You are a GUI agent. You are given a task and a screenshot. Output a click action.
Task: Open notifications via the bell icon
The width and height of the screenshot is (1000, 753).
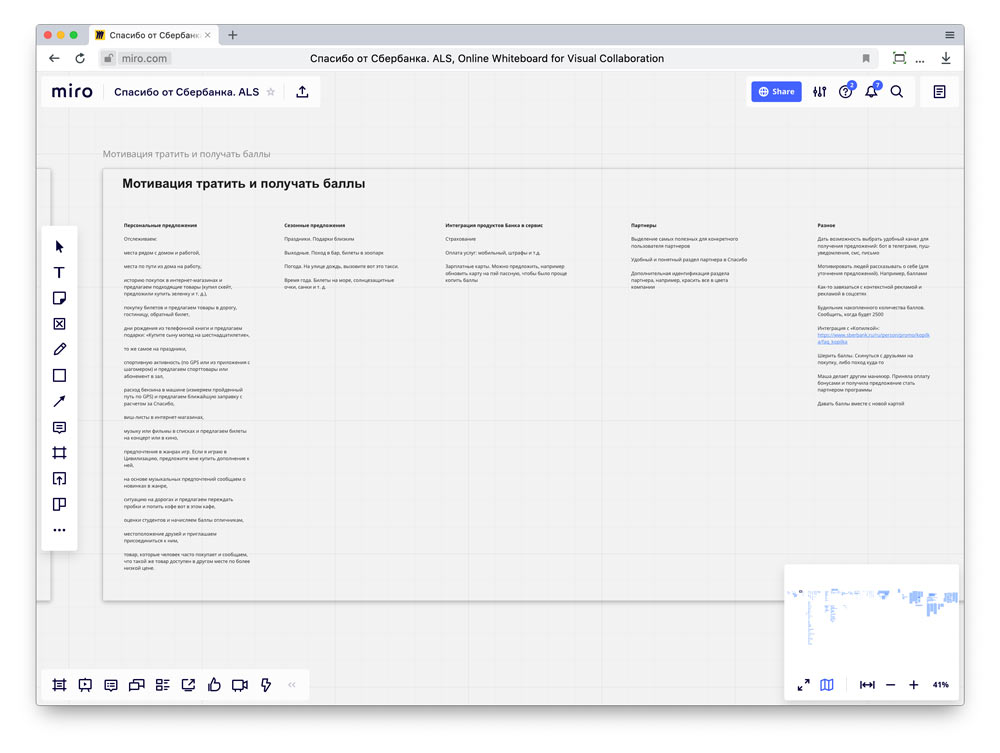[871, 91]
